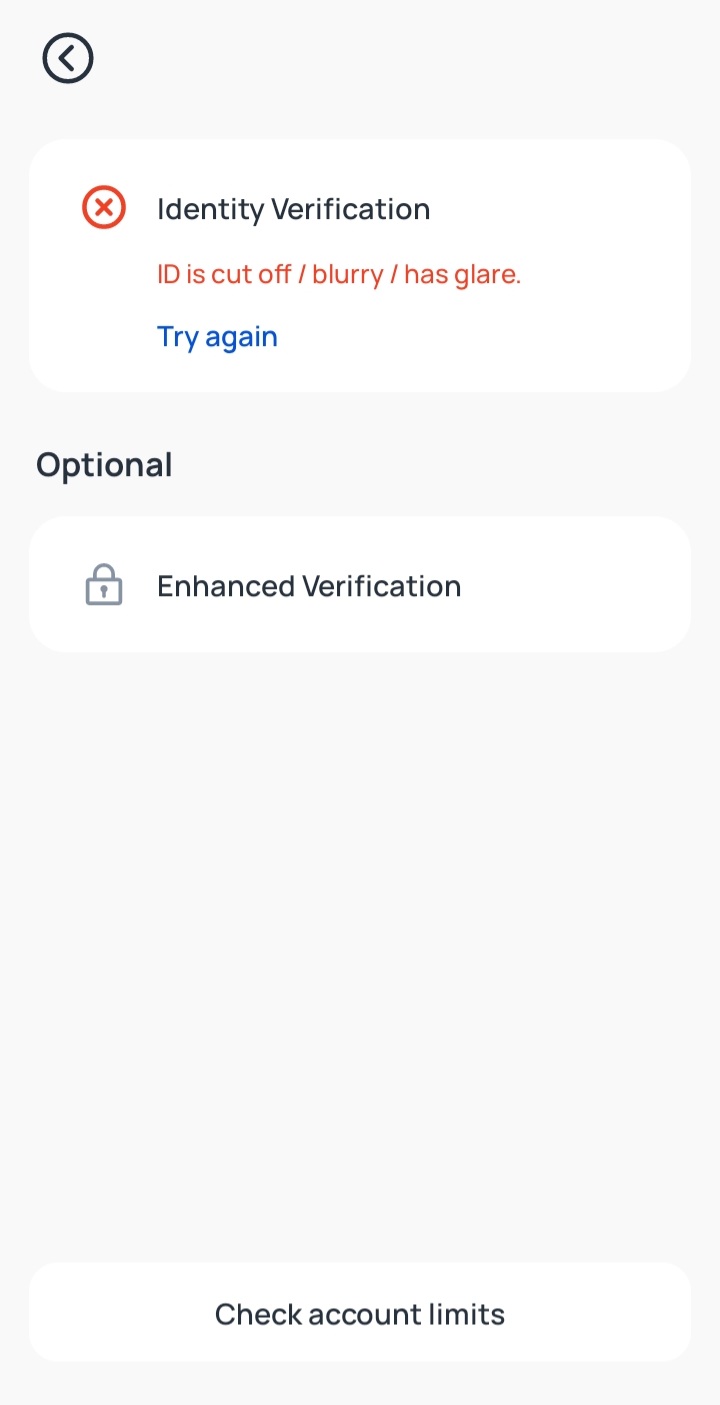The height and width of the screenshot is (1405, 720).
Task: Click the Optional section heading
Action: pos(104,465)
